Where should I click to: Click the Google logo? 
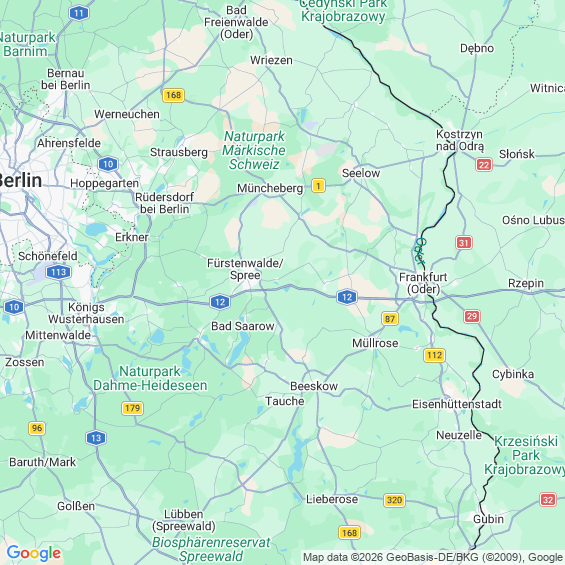tap(34, 553)
